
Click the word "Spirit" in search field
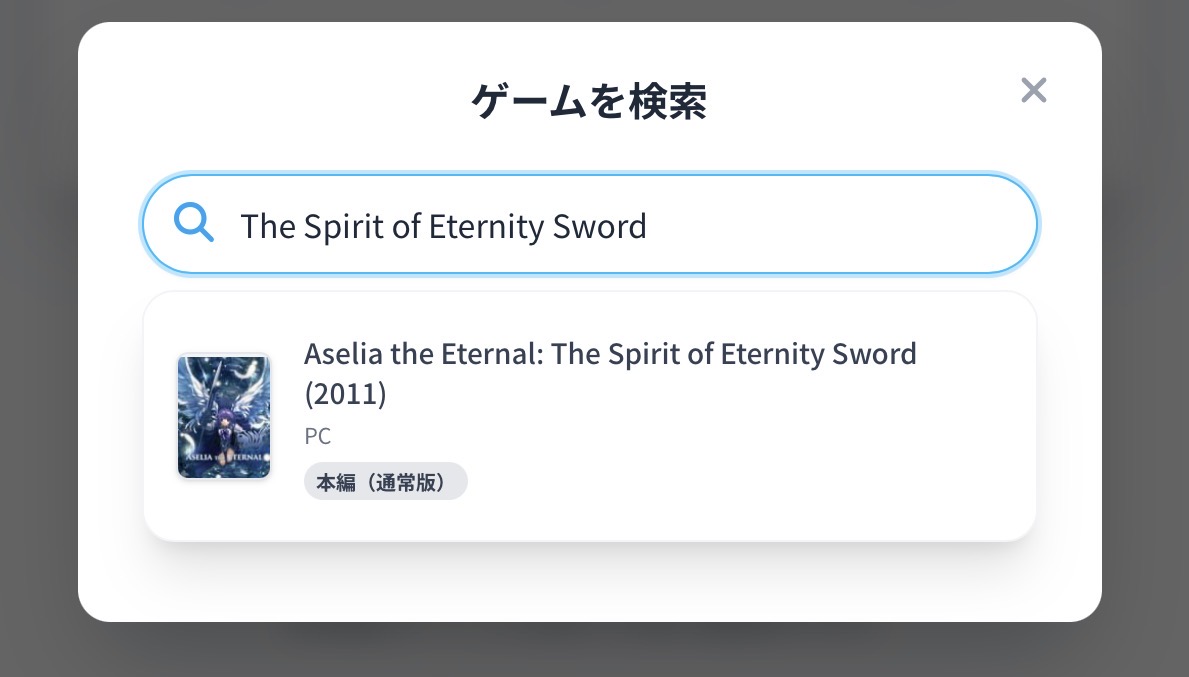point(344,226)
